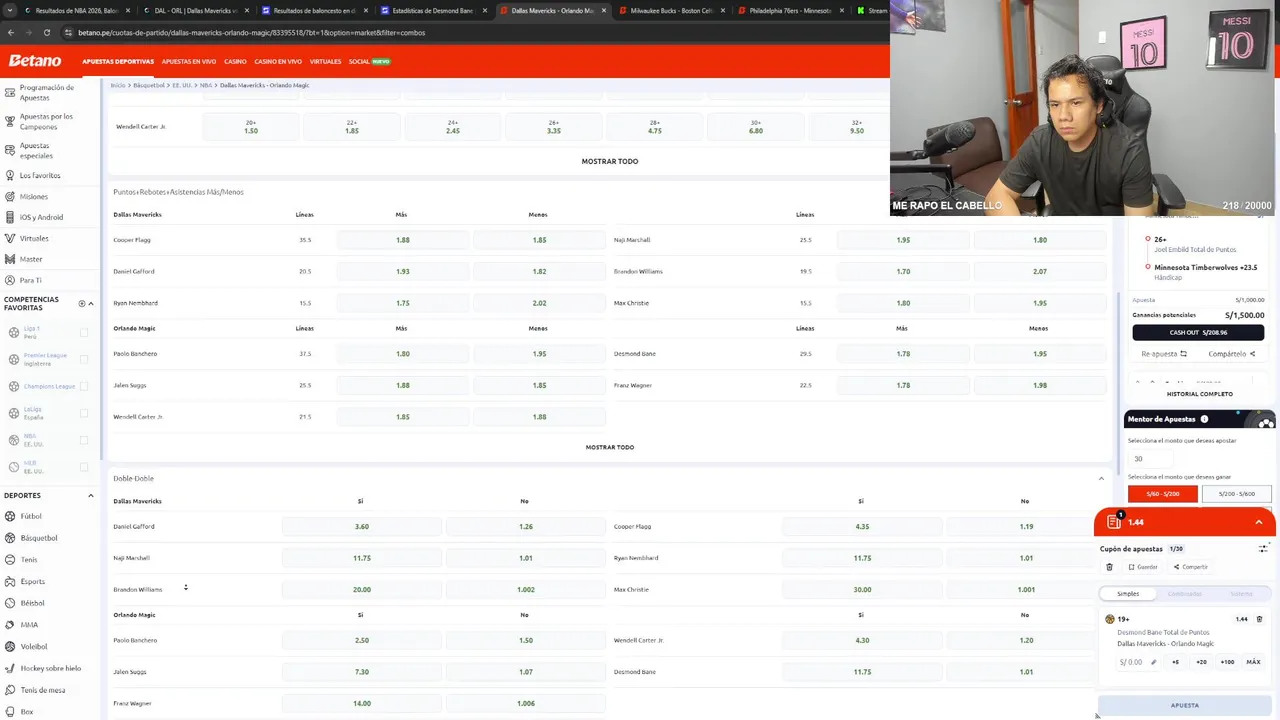Select Básquetbol sport icon
Viewport: 1280px width, 720px height.
(10, 538)
